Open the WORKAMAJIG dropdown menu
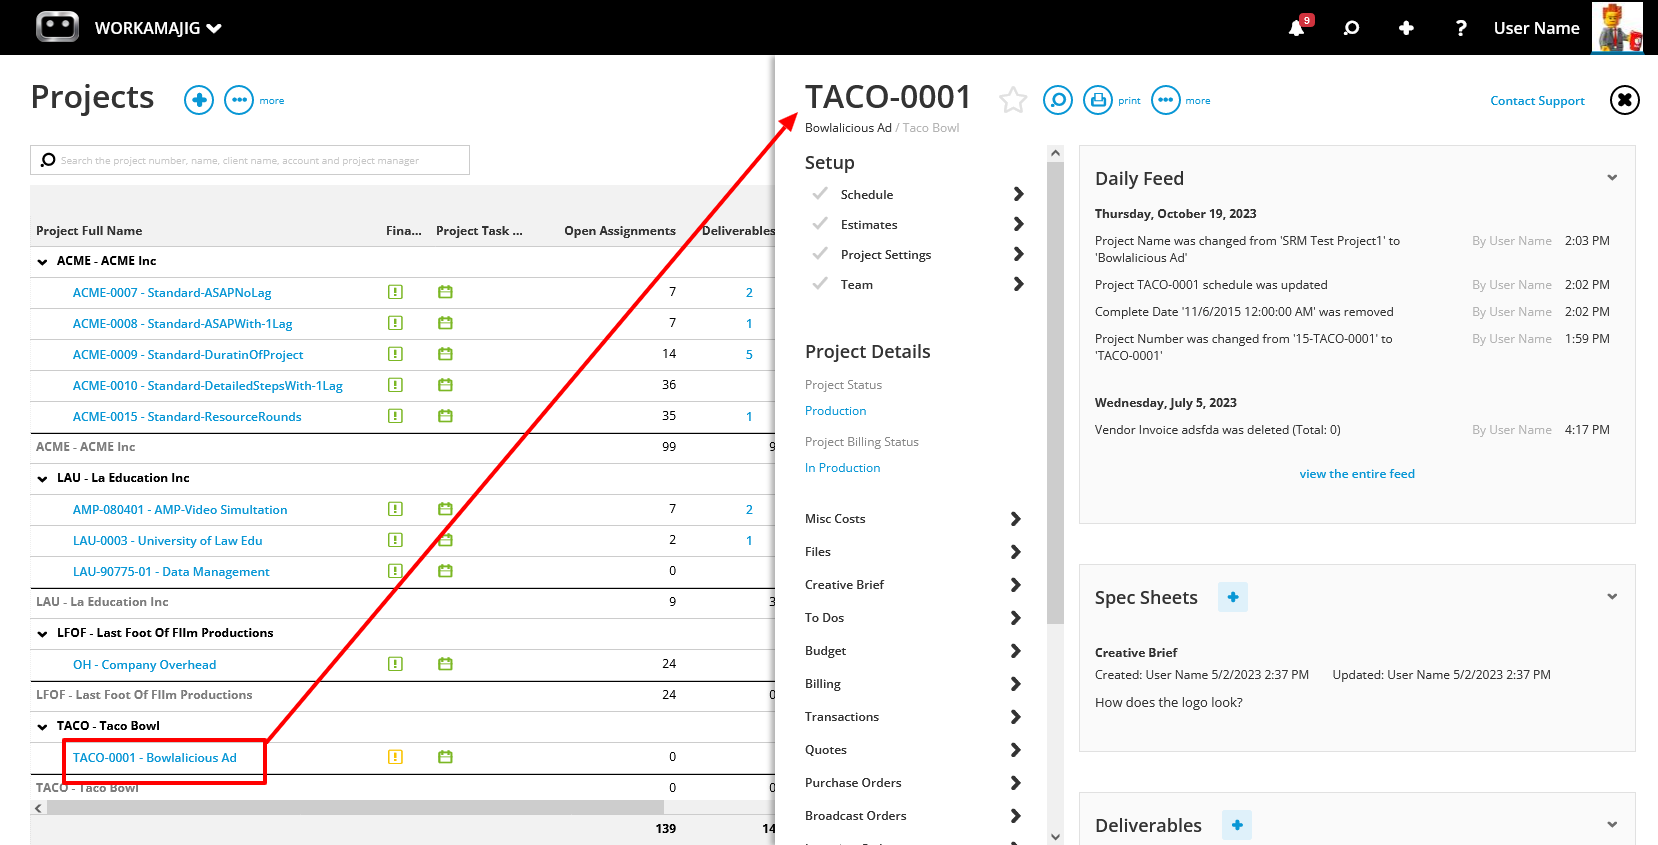This screenshot has height=845, width=1658. click(158, 28)
